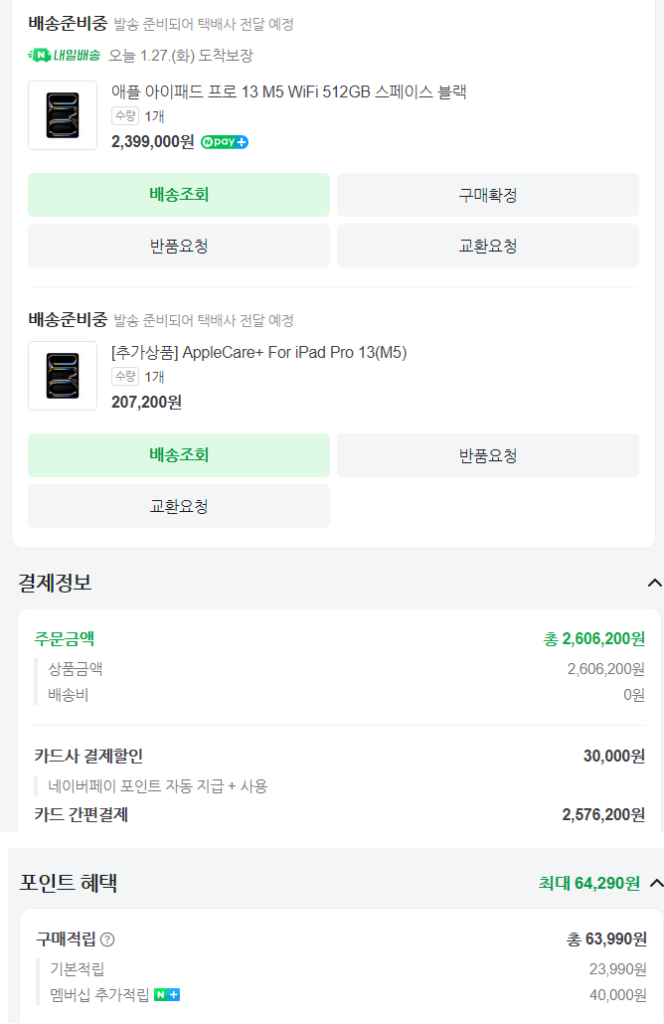
Task: Click the N+ badge beside 멤버십 추가적립
Action: point(167,995)
